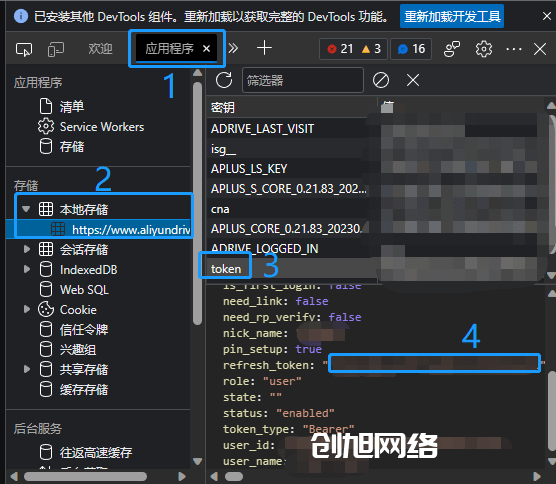This screenshot has height=484, width=556.
Task: Click the feedback/experiments icon
Action: [x=452, y=49]
